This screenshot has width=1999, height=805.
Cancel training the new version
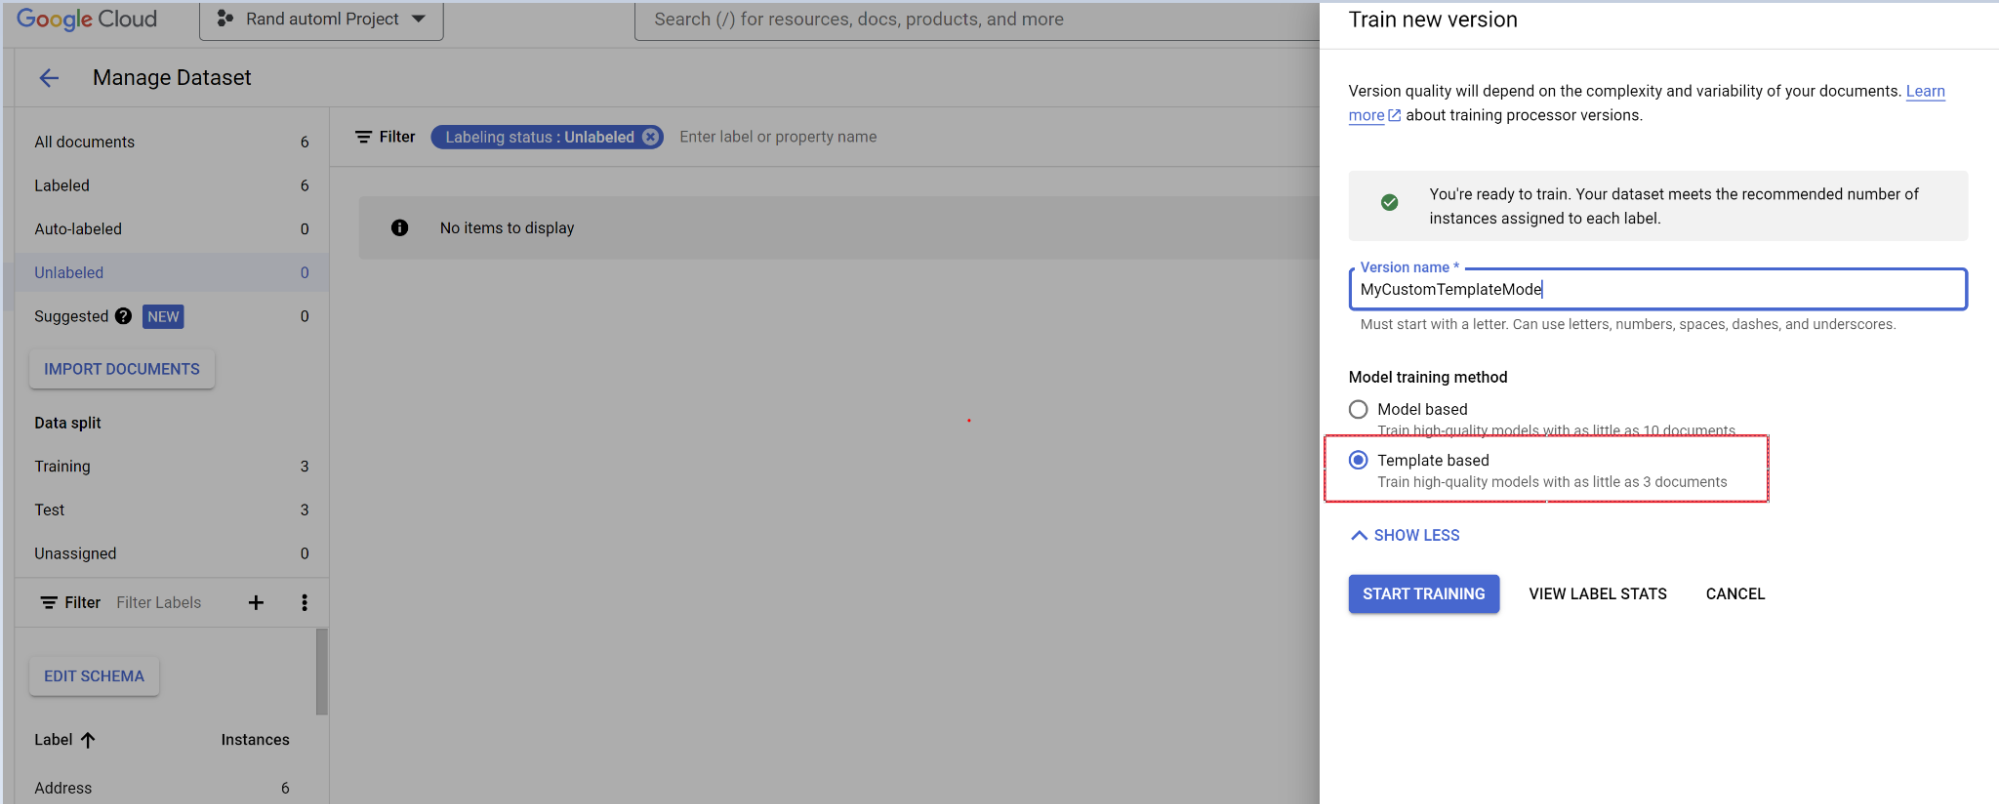(1735, 594)
